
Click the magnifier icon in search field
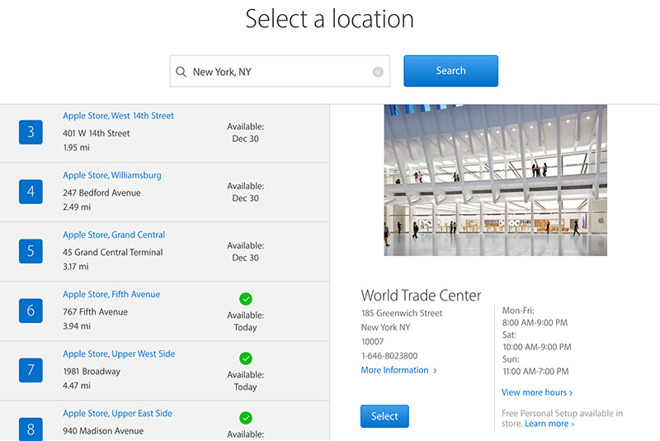[181, 72]
